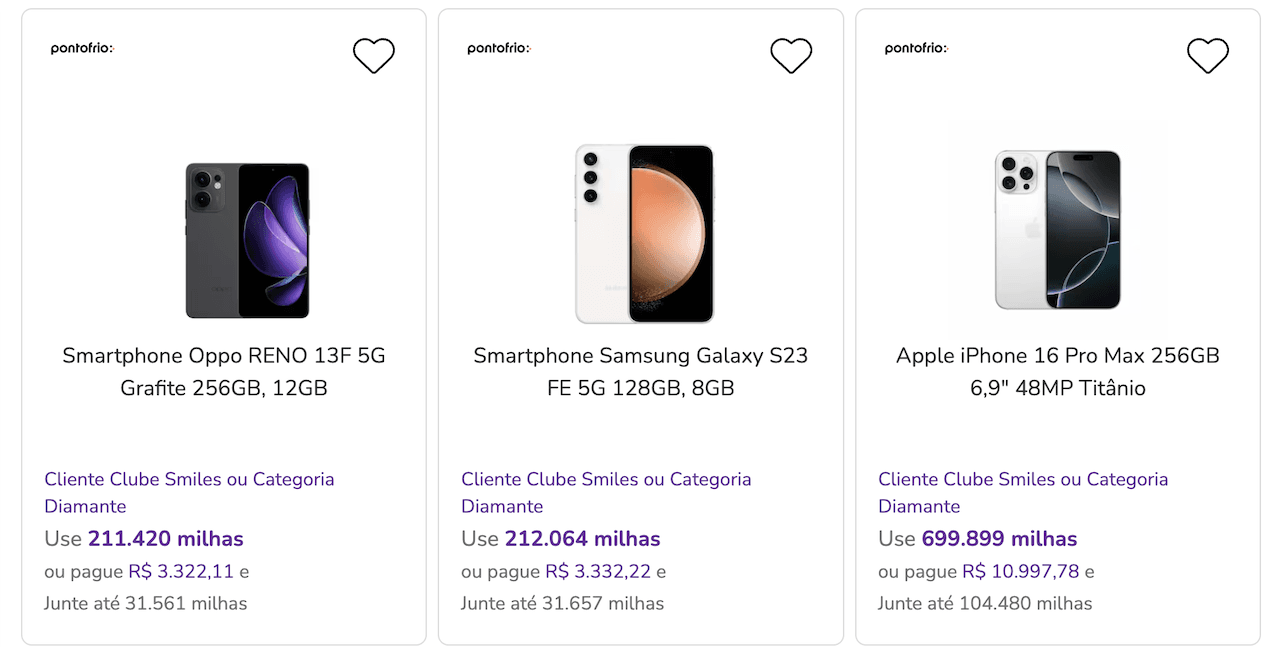Click the R$ 3.322,11 payment option
1280x647 pixels.
click(181, 572)
